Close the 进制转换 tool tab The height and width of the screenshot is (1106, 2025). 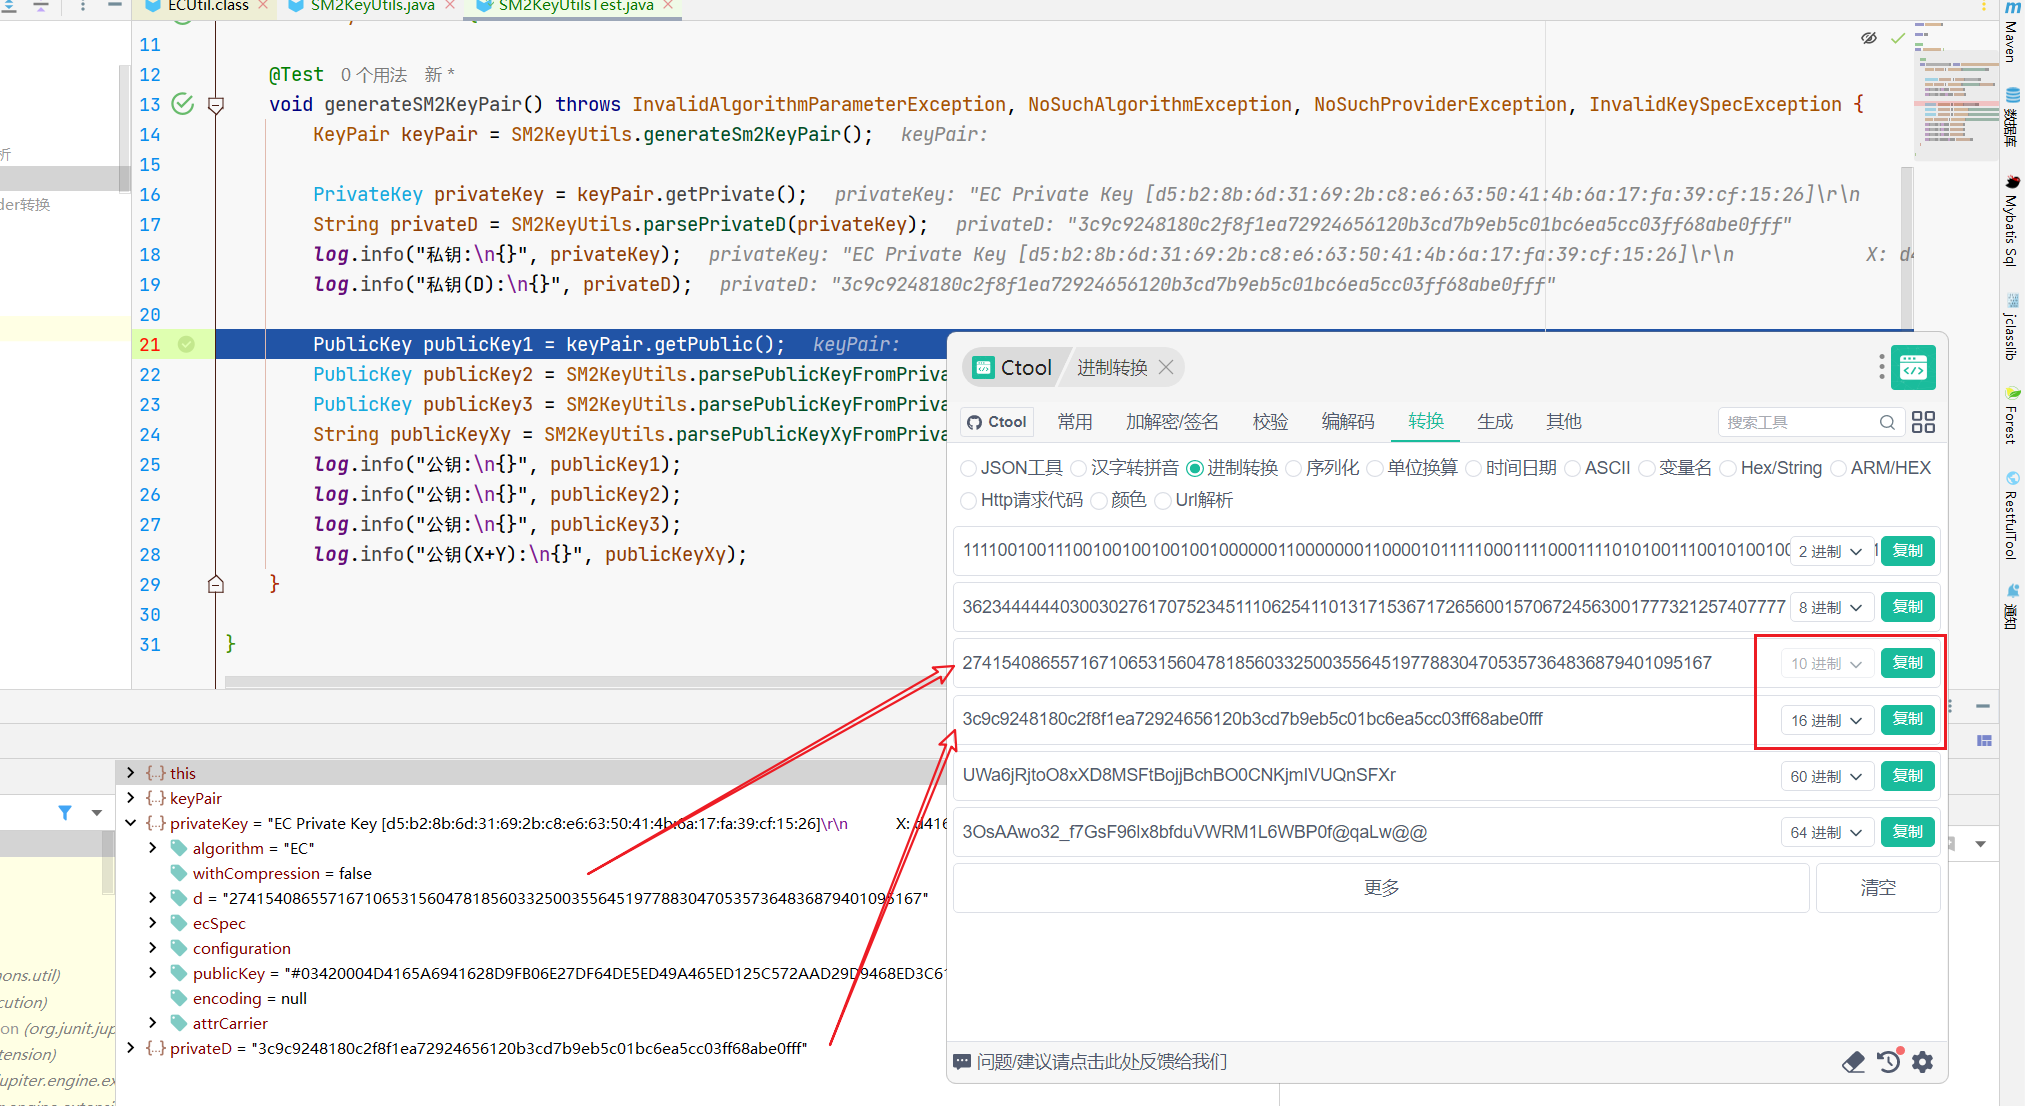click(1166, 367)
